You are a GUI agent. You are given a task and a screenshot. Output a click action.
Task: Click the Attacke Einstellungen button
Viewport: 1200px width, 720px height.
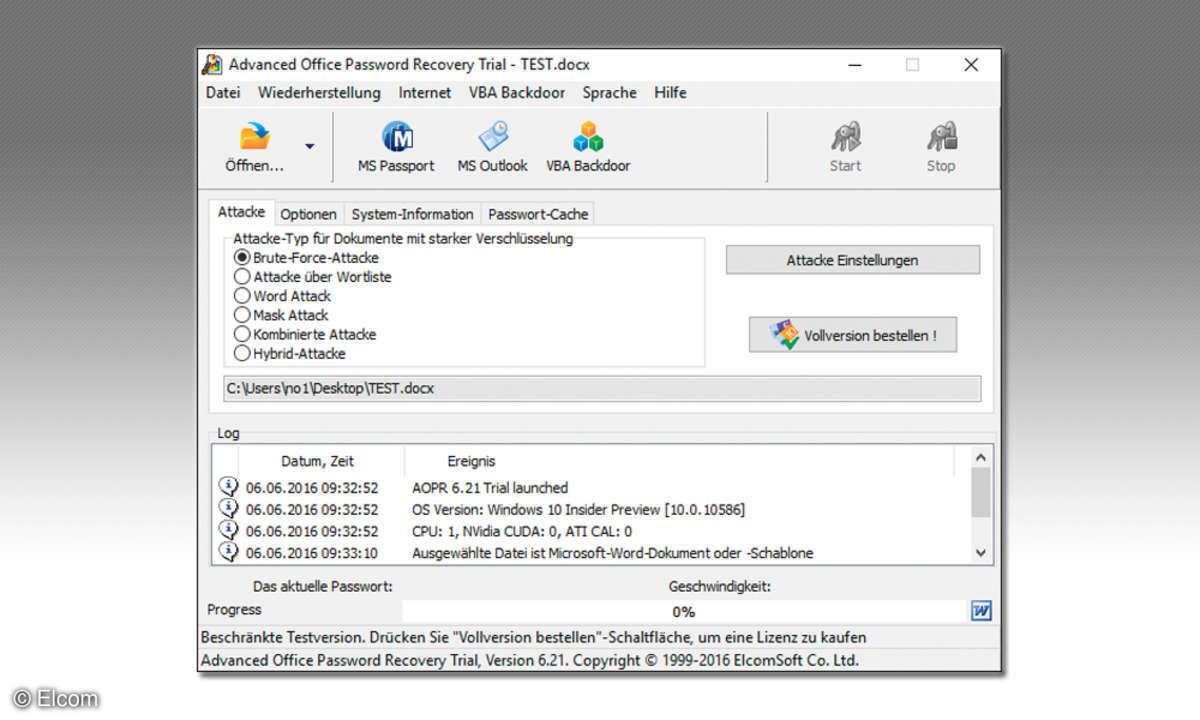[852, 260]
